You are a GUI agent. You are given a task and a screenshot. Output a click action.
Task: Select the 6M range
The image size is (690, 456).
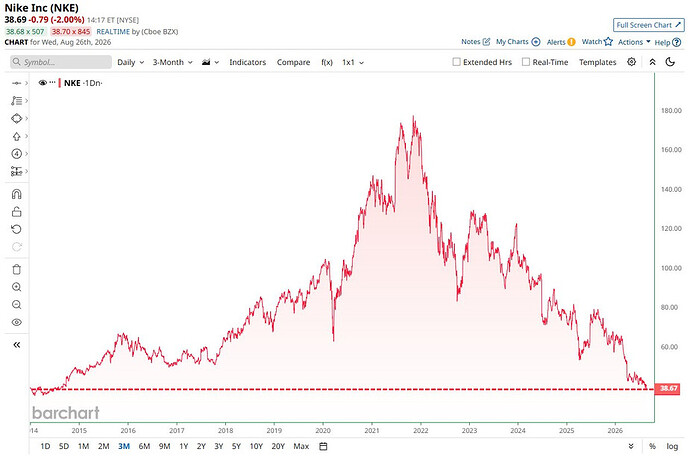click(144, 446)
